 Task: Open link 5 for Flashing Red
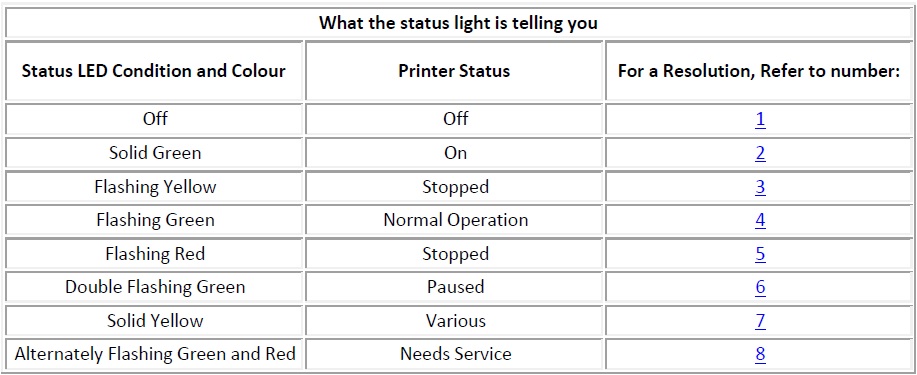pos(760,254)
